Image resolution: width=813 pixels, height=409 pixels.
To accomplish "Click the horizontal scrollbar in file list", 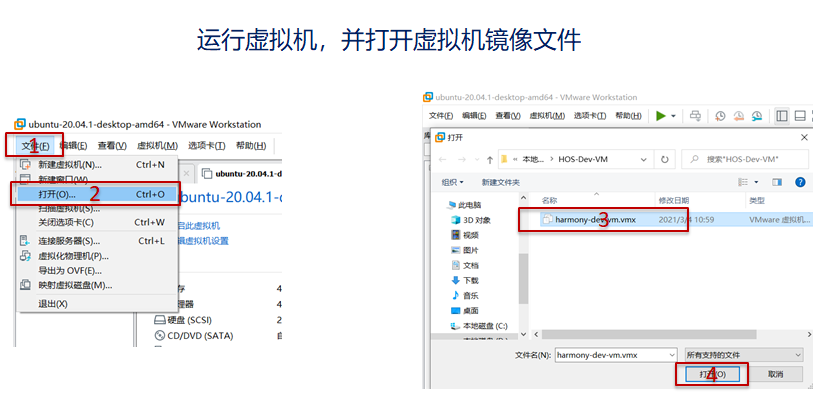I will coord(649,334).
